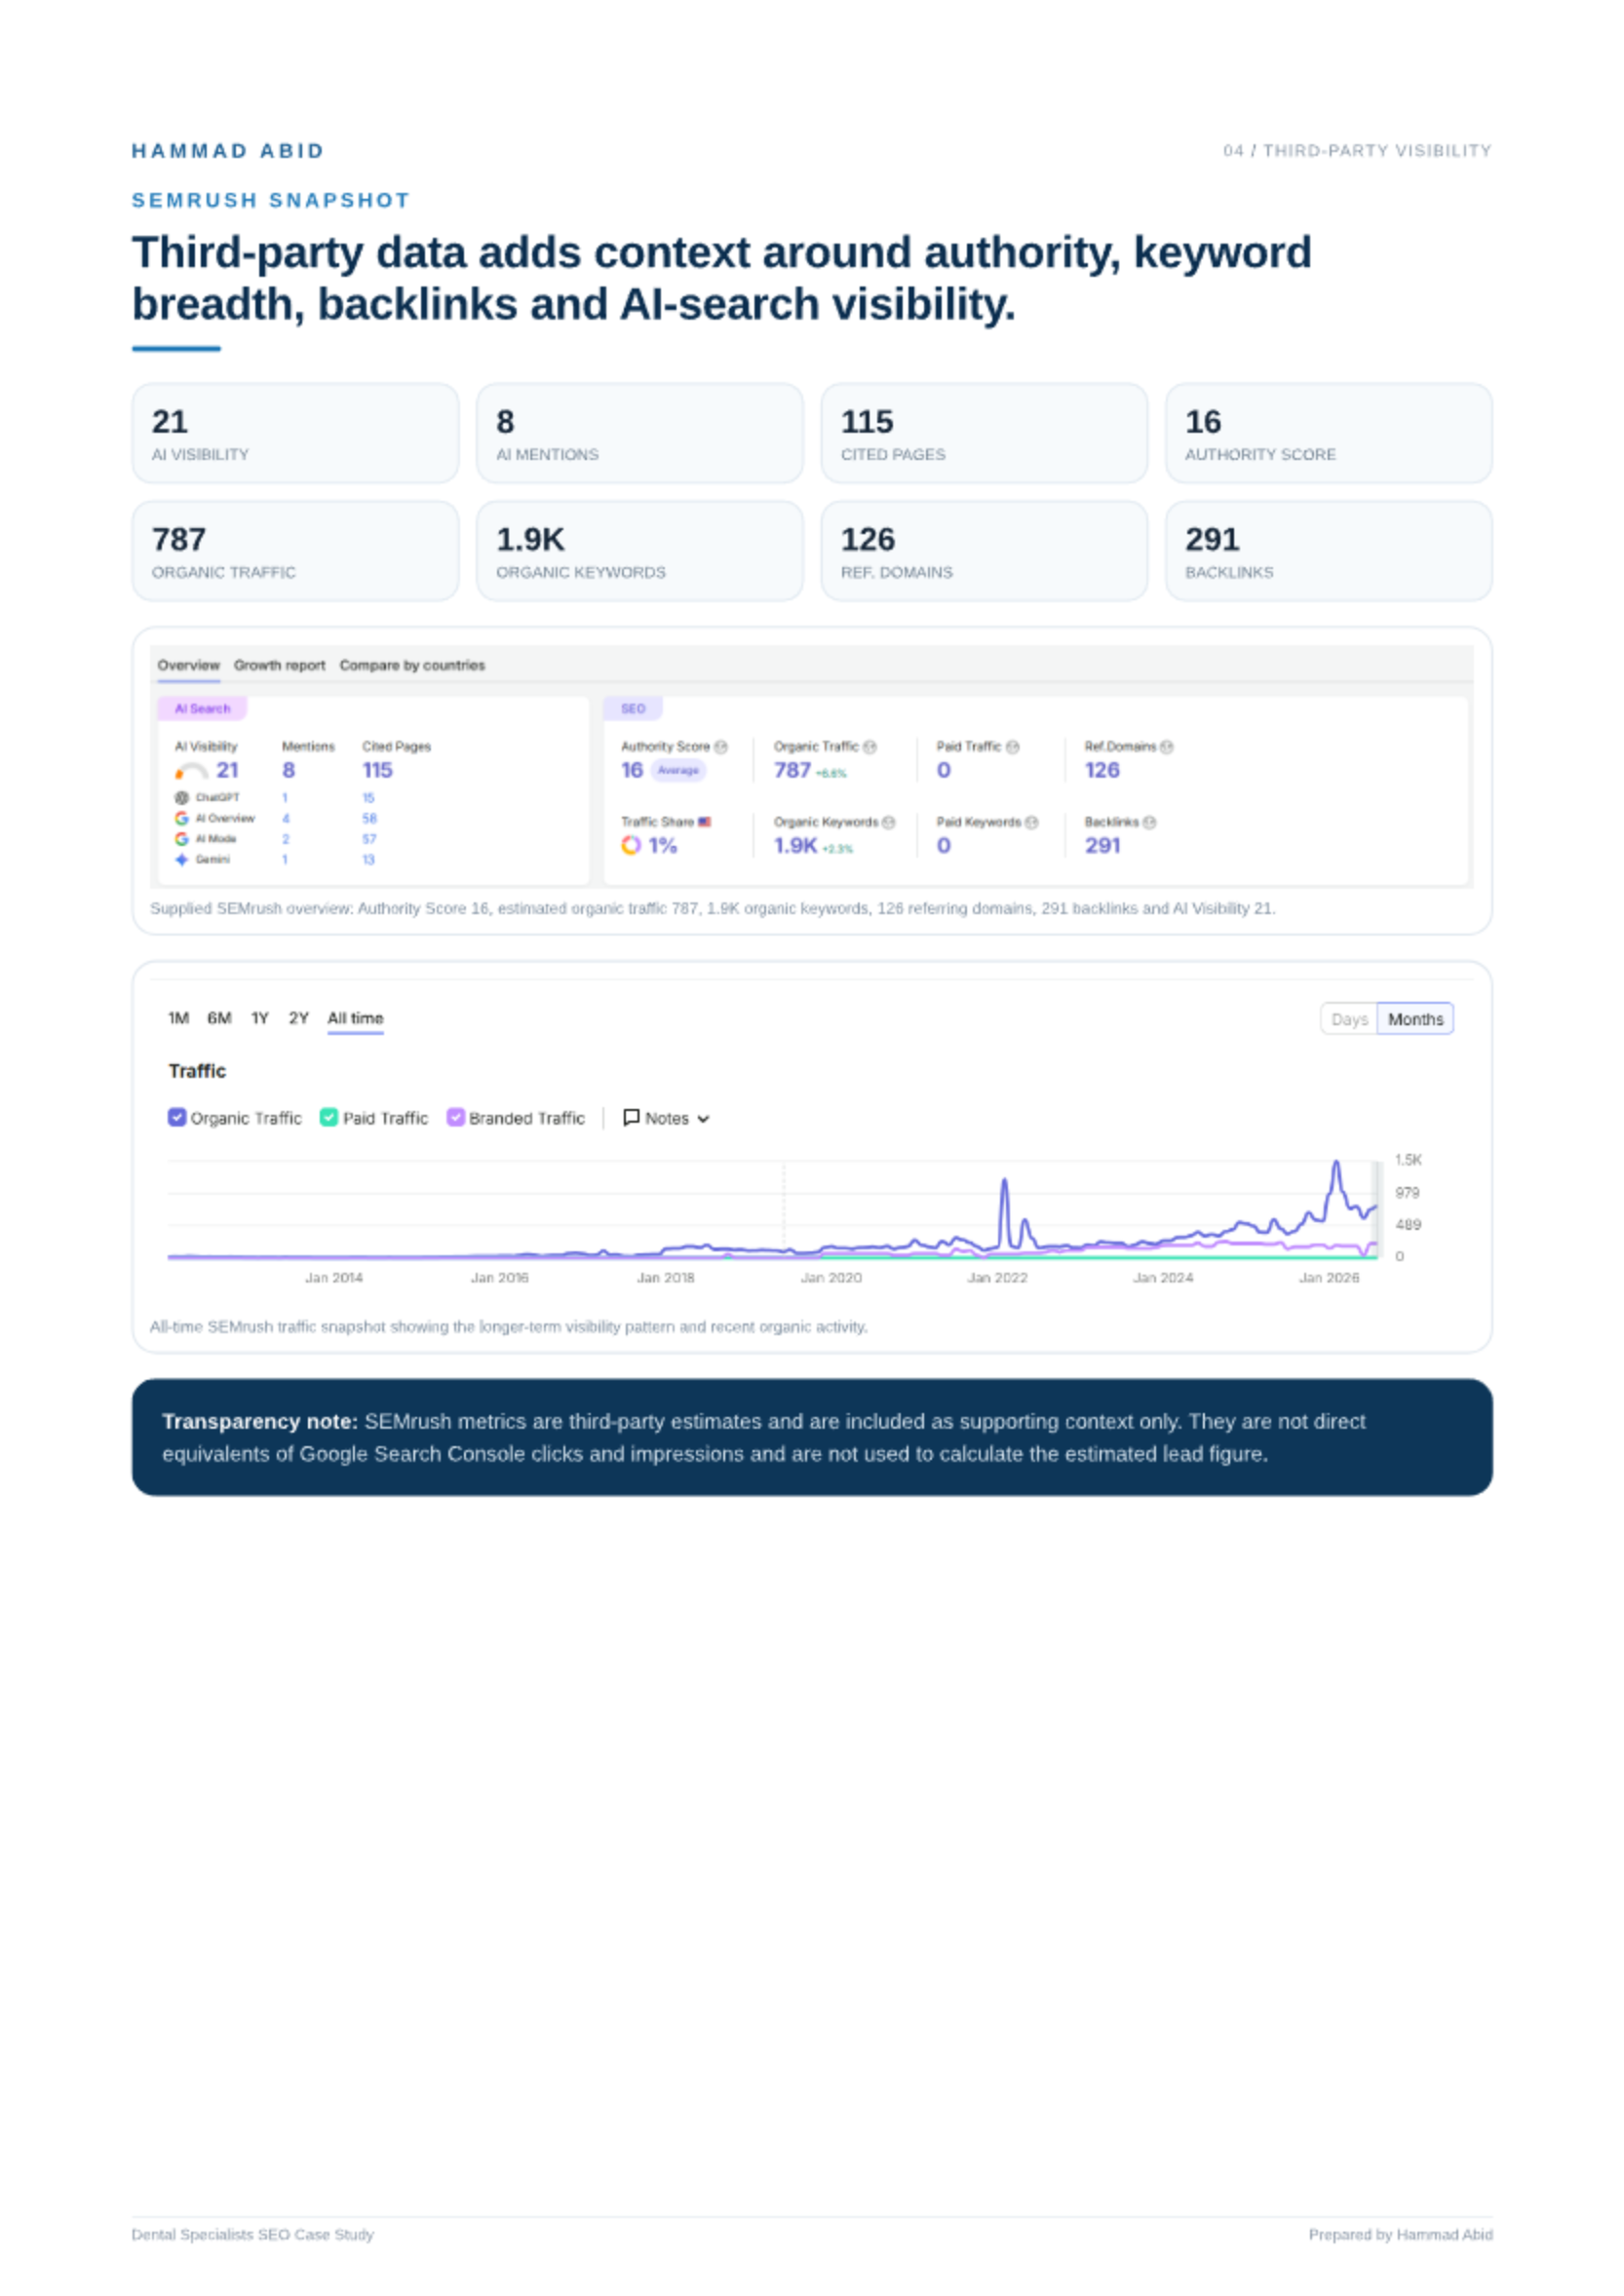This screenshot has width=1624, height=2296.
Task: Click the Backlinks value 291 in SEO panel
Action: 1102,845
